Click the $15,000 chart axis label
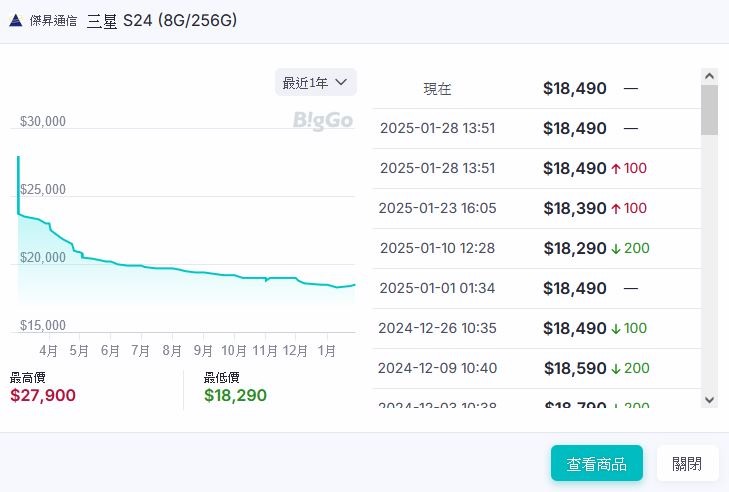The image size is (729, 492). pos(43,325)
